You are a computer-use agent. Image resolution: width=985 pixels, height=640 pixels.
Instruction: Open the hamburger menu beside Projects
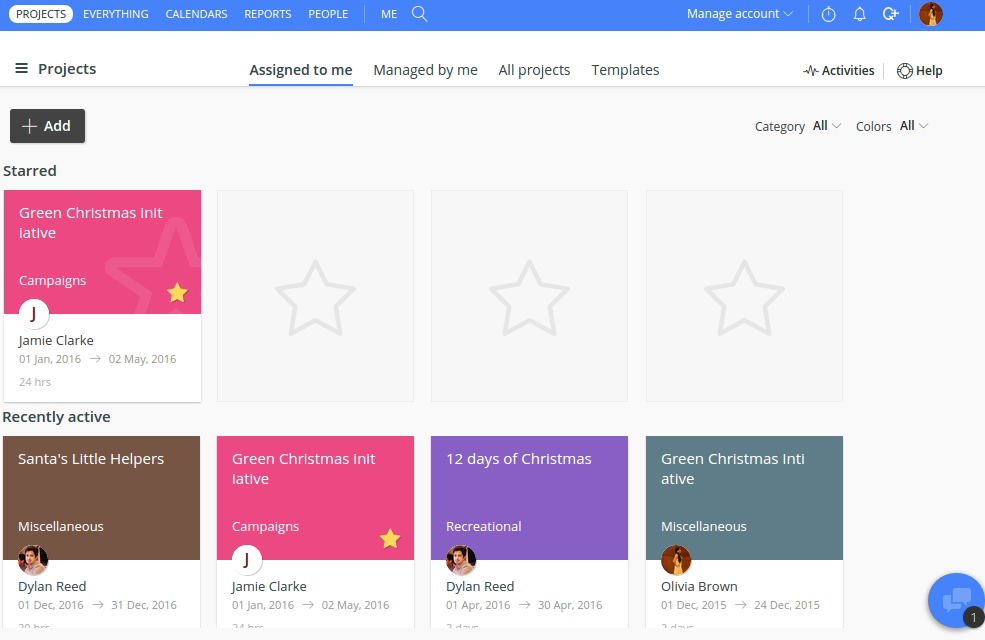pos(21,68)
